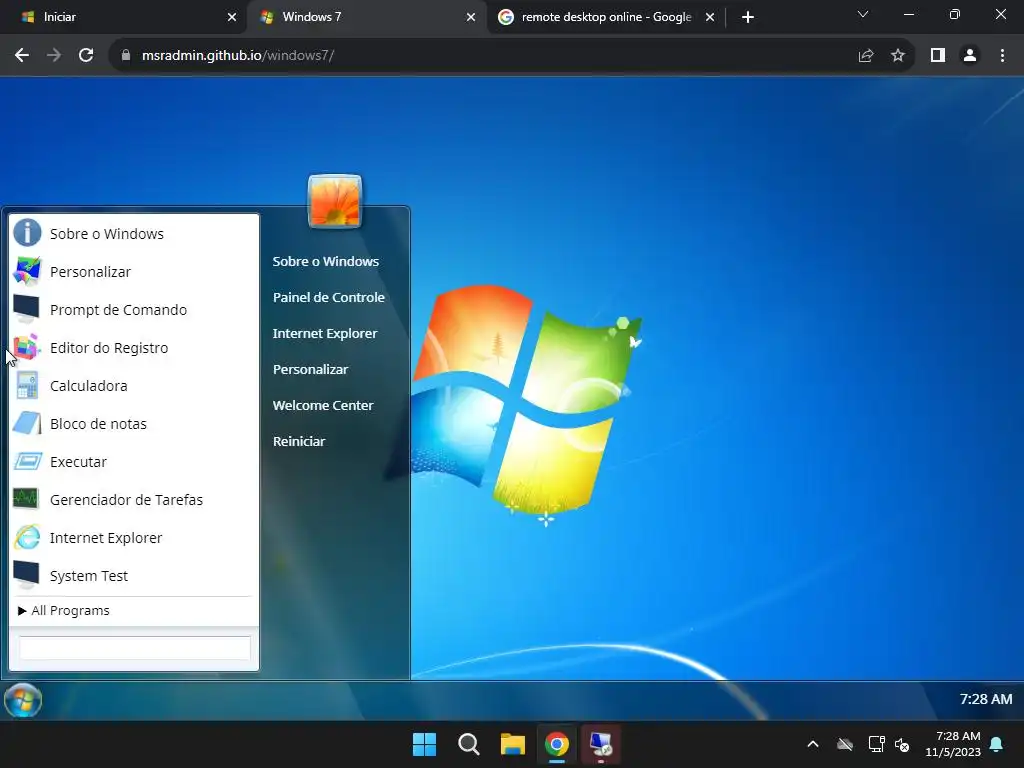The height and width of the screenshot is (768, 1024).
Task: Bookmark this page with star icon
Action: point(898,56)
